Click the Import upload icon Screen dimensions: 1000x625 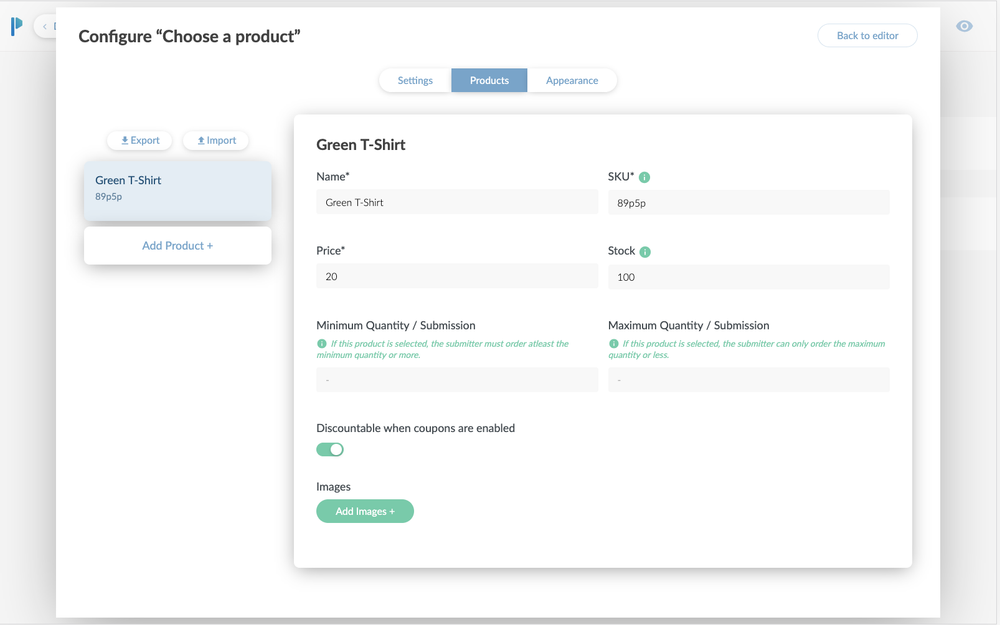point(201,140)
